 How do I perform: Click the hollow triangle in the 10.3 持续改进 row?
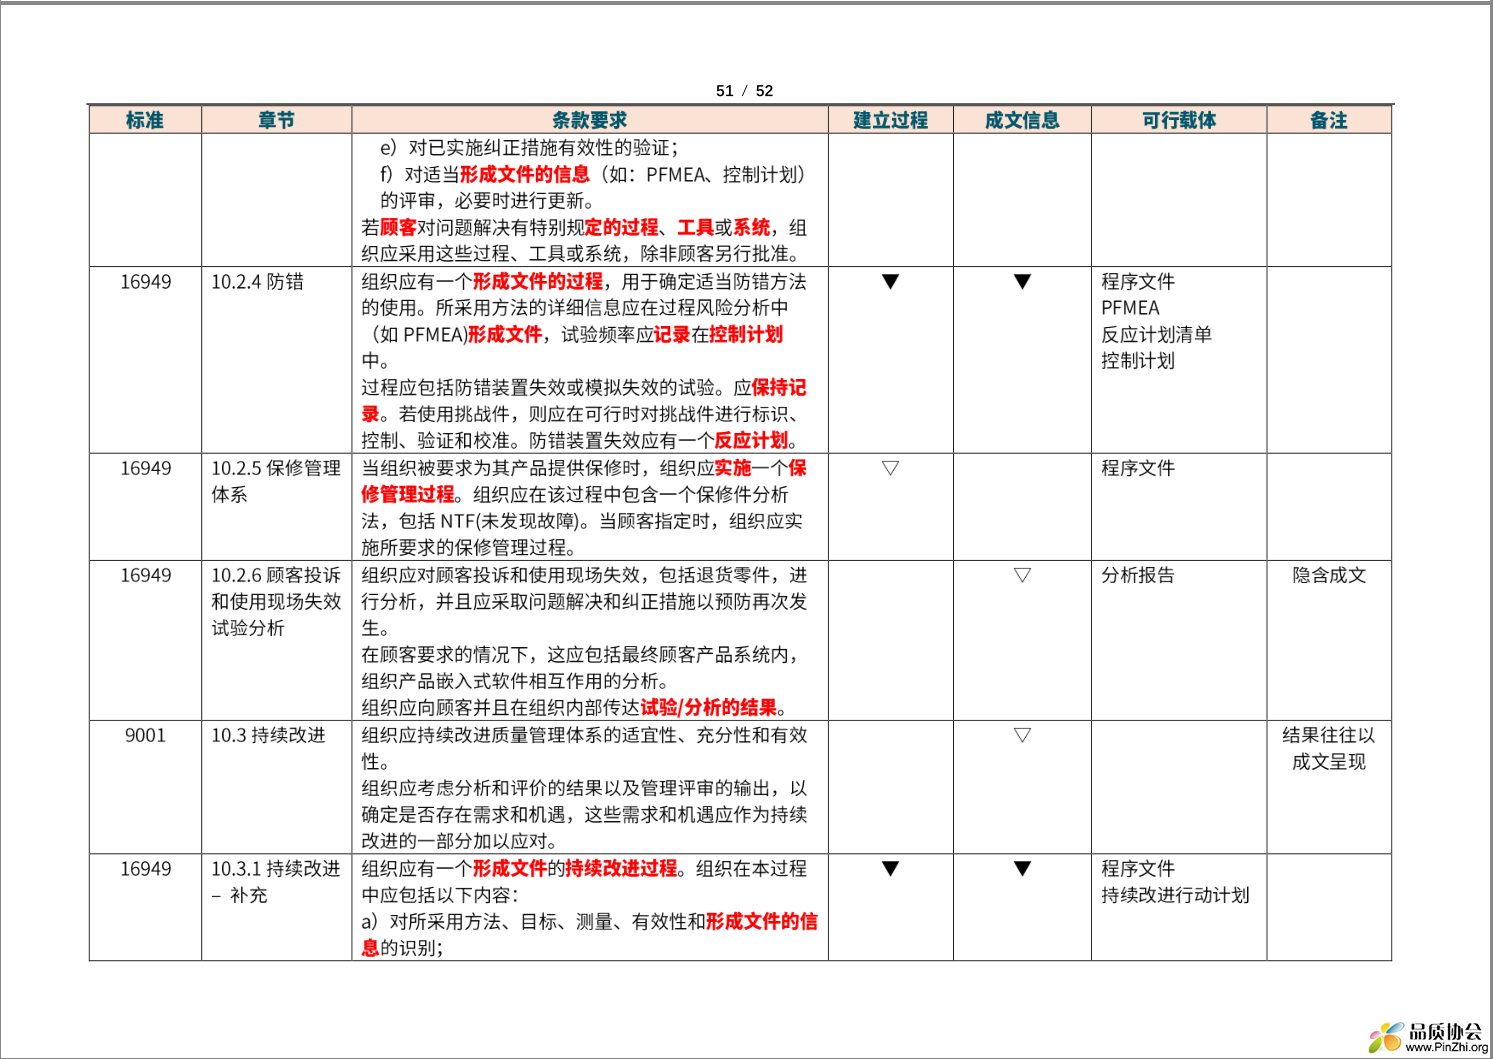(1022, 735)
